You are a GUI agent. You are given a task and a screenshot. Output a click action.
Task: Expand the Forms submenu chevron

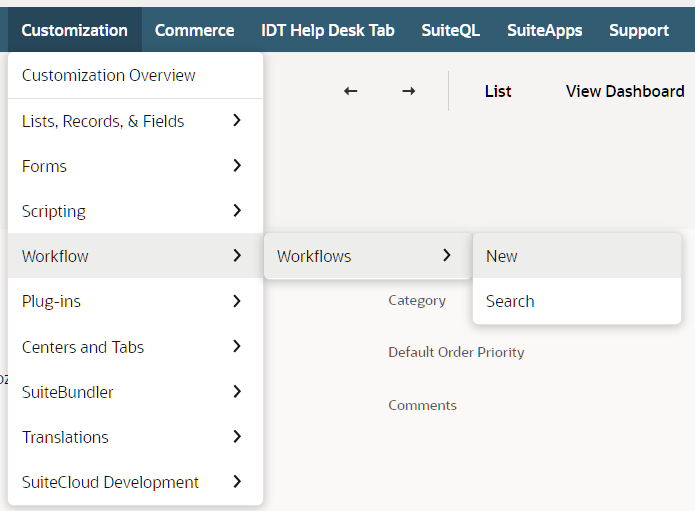pos(237,166)
